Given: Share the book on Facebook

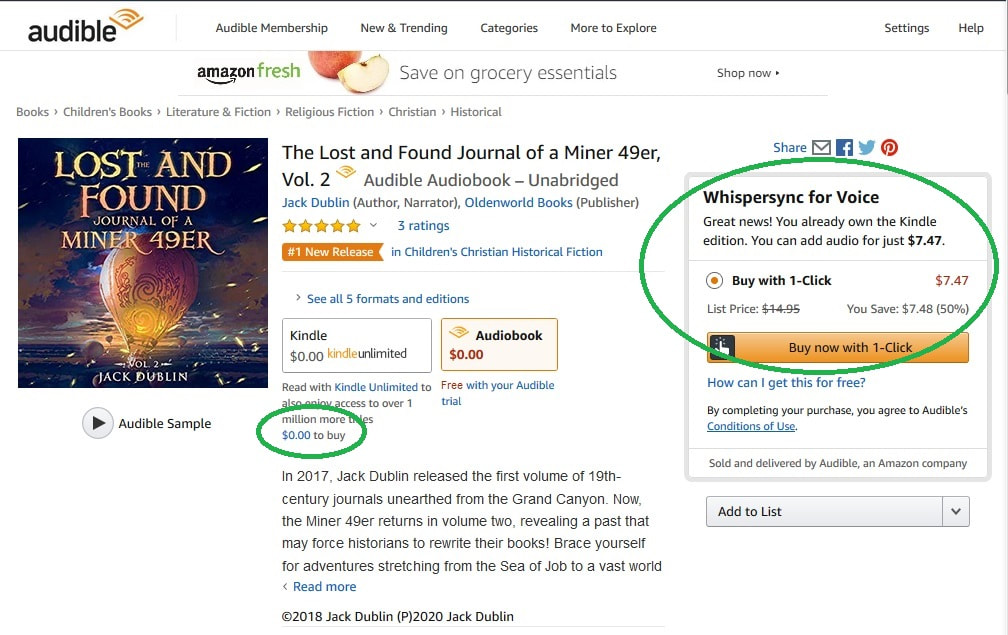Looking at the screenshot, I should coord(844,148).
